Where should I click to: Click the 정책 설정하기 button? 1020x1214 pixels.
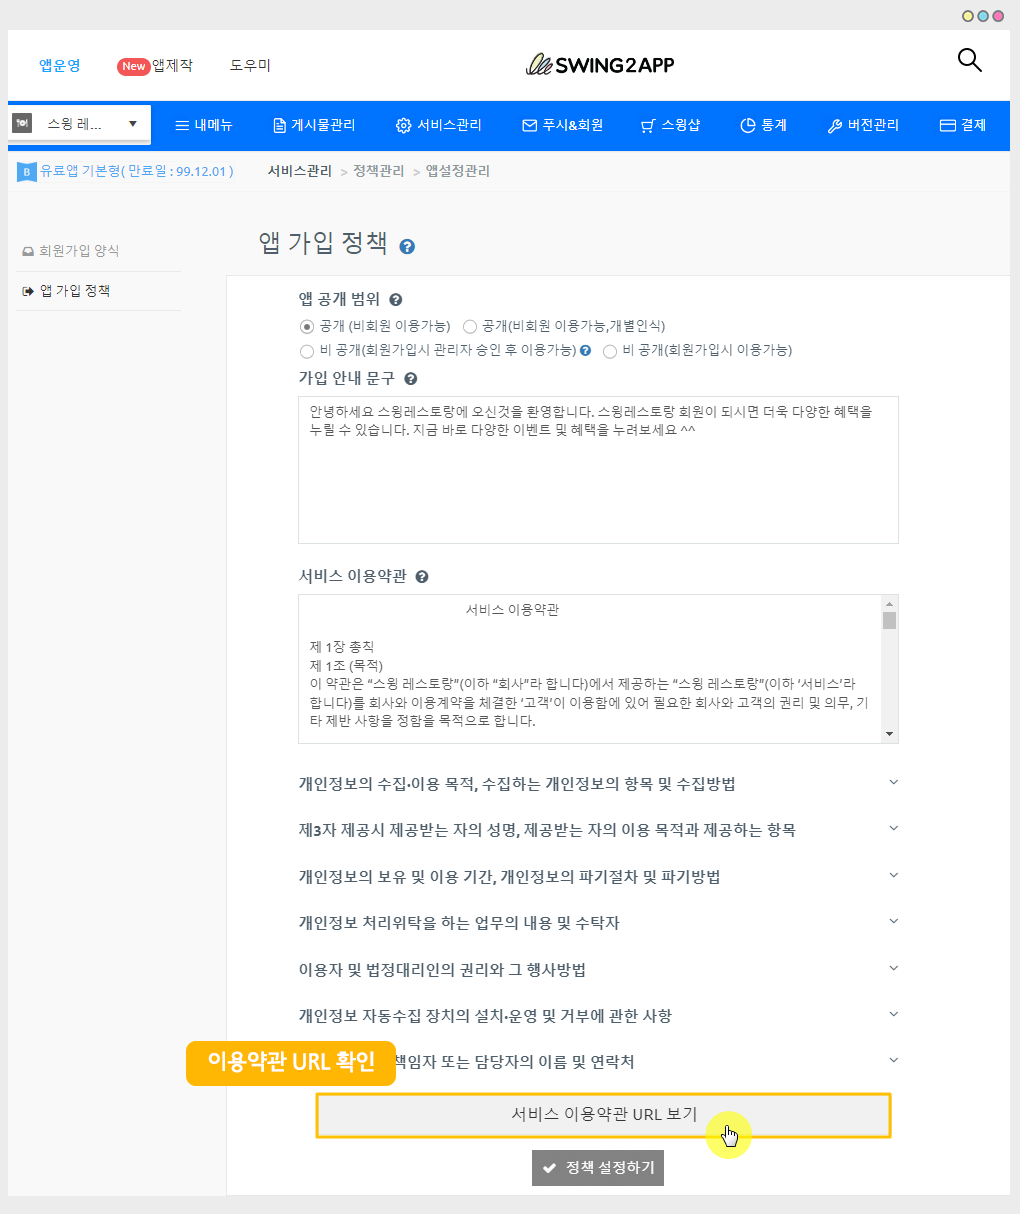pos(598,1168)
